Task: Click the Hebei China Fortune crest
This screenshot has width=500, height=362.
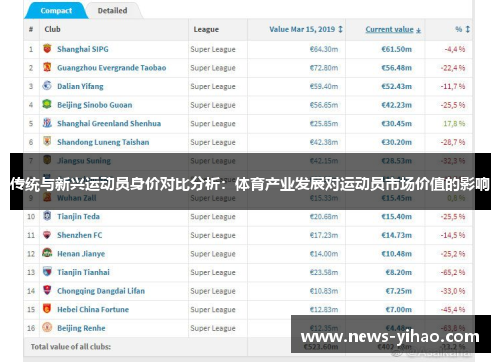Action: coord(47,309)
